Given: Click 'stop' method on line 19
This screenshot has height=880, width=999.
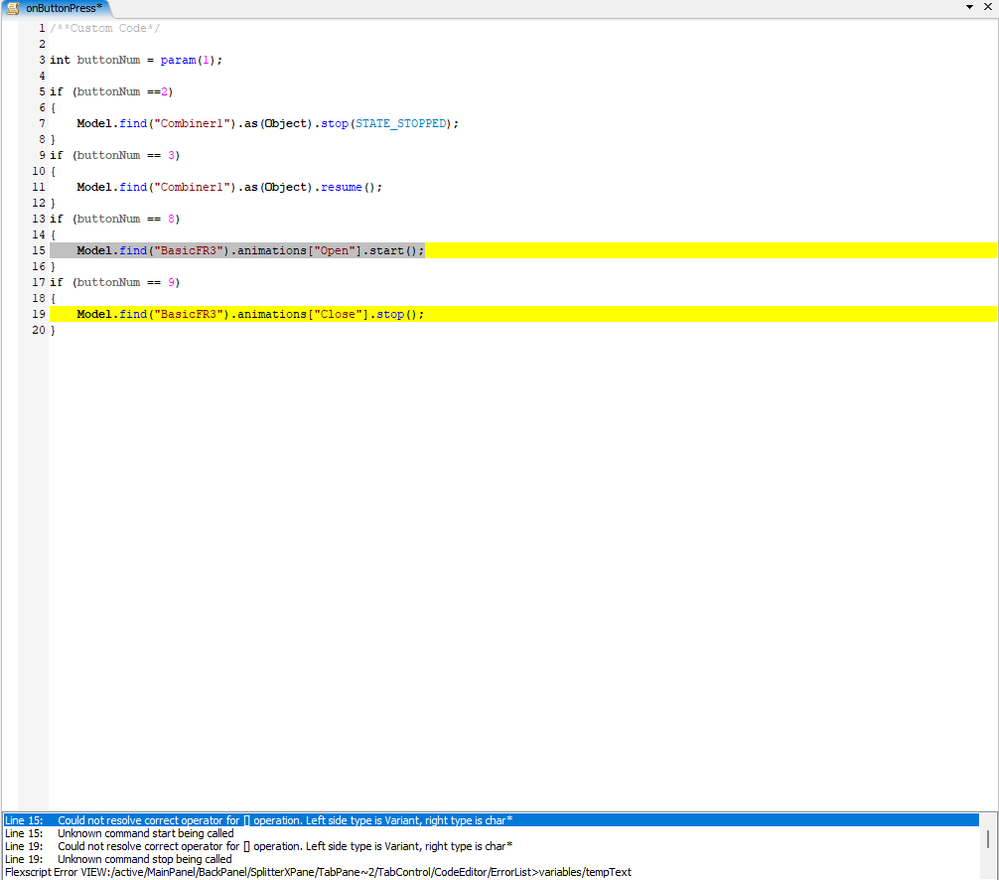Looking at the screenshot, I should pos(390,314).
